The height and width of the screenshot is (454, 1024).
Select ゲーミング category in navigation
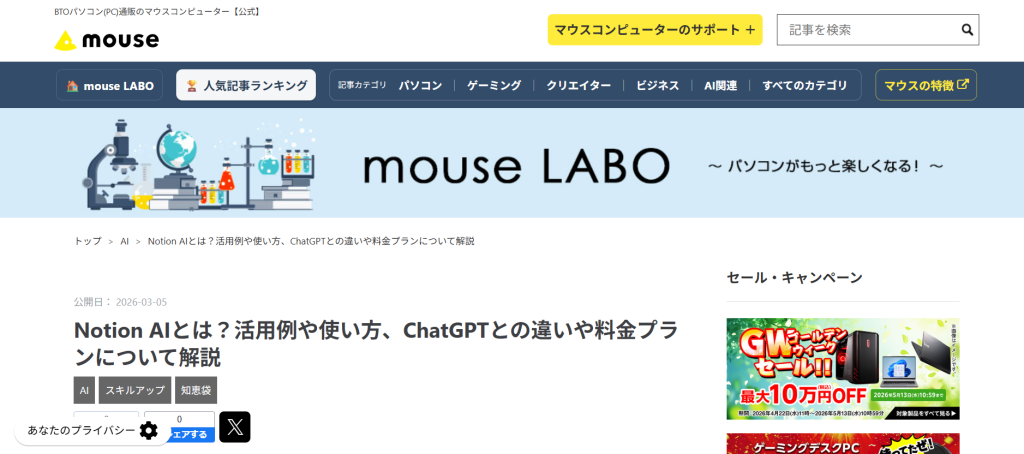click(494, 86)
